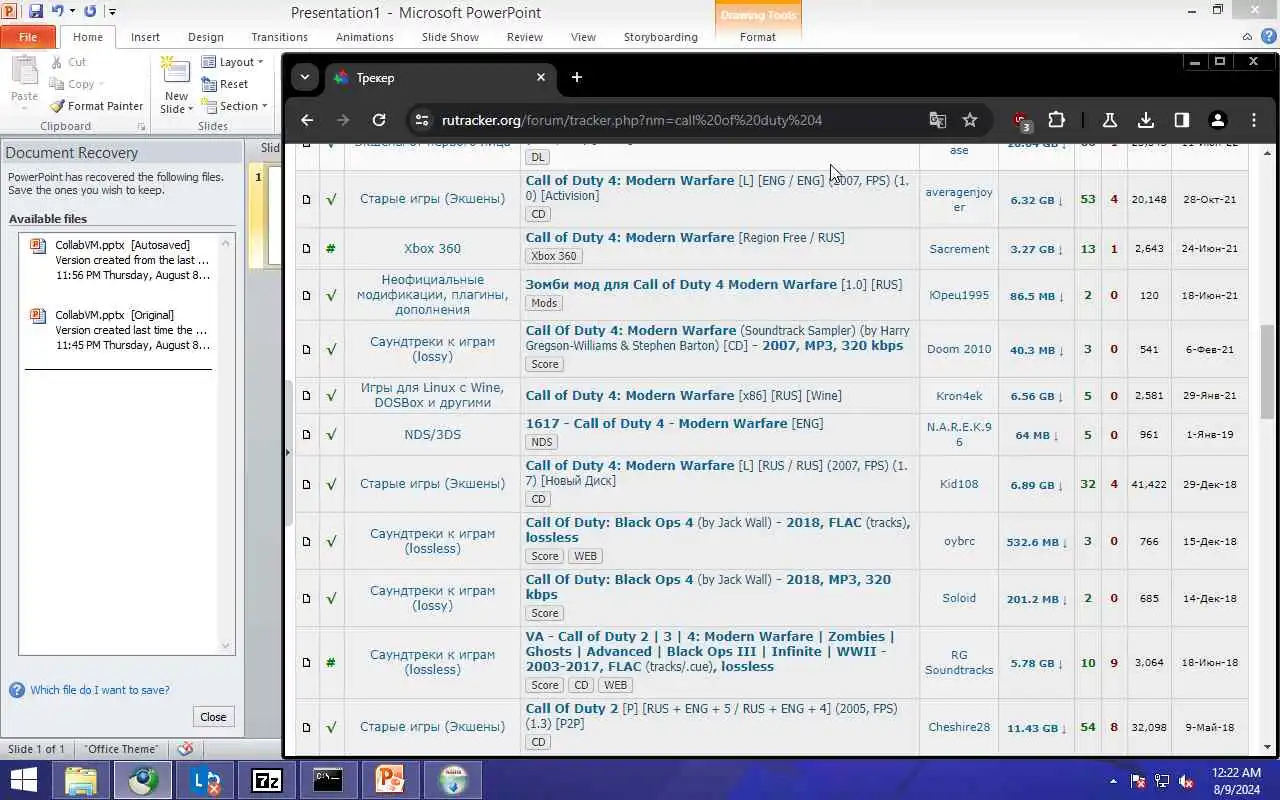The height and width of the screenshot is (800, 1280).
Task: Open File Explorer from the taskbar
Action: (x=81, y=780)
